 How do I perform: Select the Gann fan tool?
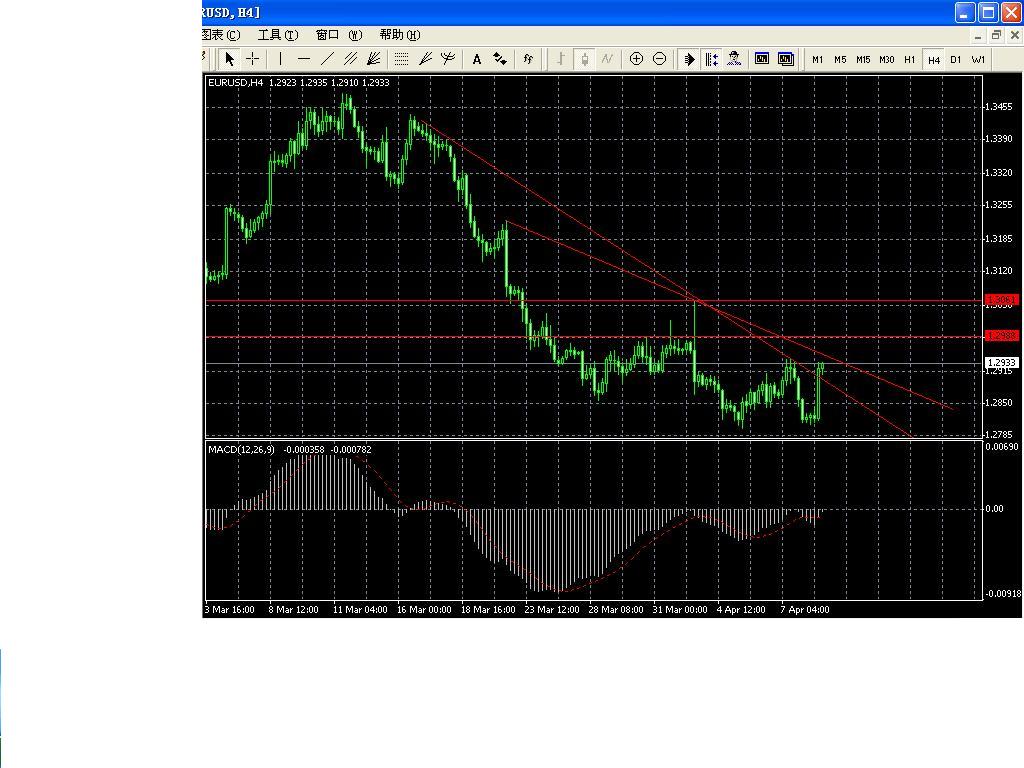click(x=374, y=59)
